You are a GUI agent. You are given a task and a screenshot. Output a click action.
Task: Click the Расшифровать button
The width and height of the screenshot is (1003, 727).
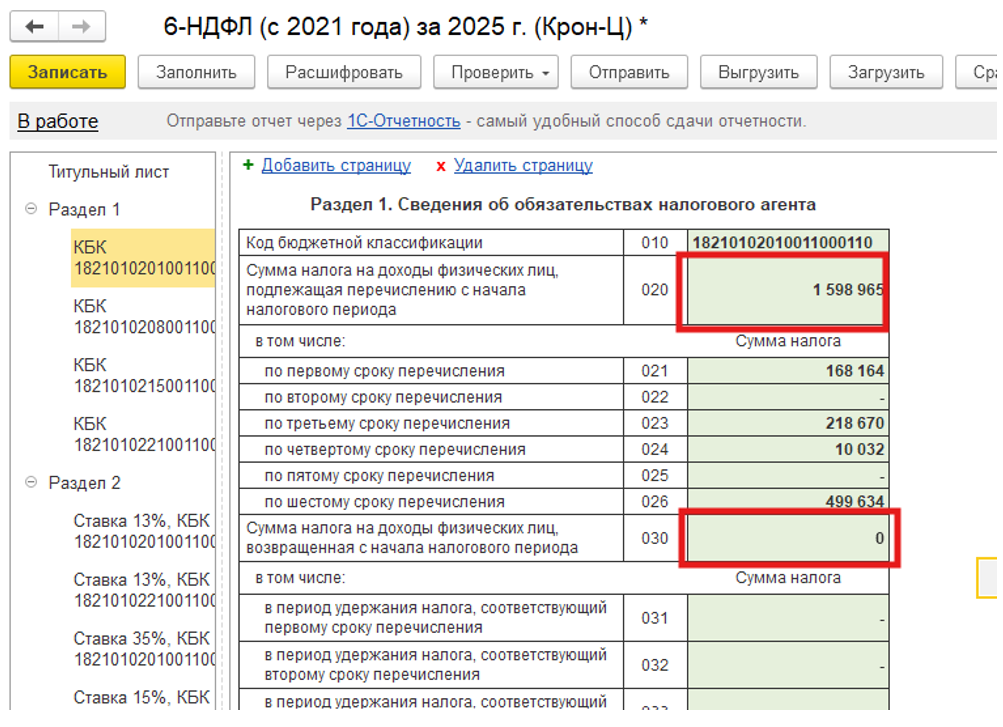(343, 71)
